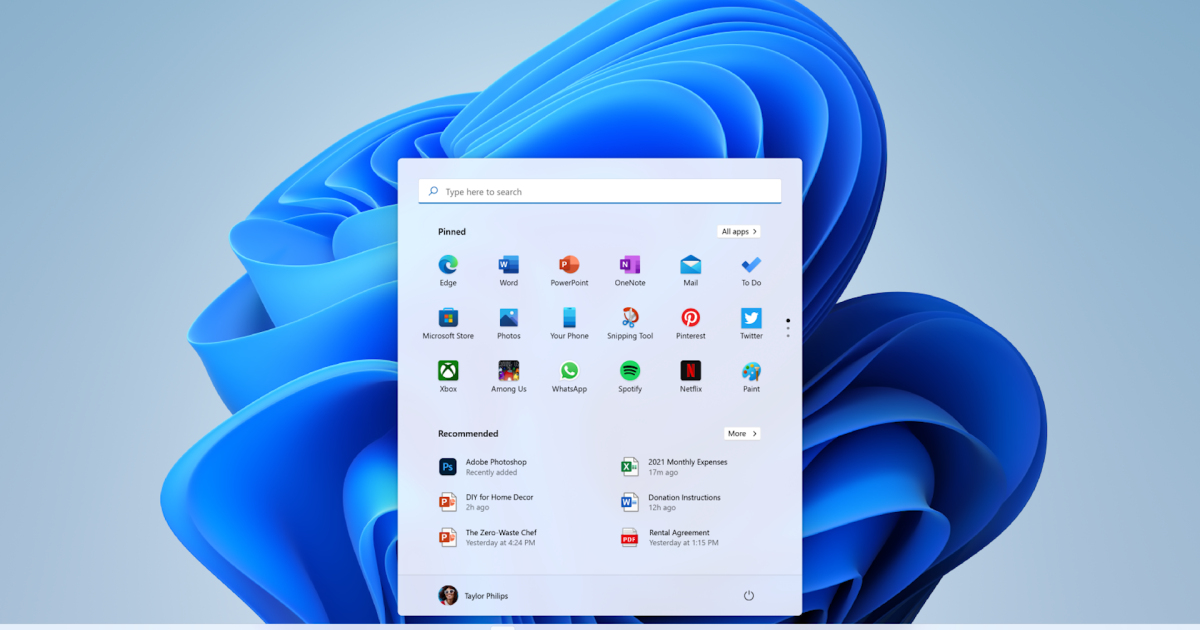
Task: Launch the Paint app
Action: click(x=751, y=371)
